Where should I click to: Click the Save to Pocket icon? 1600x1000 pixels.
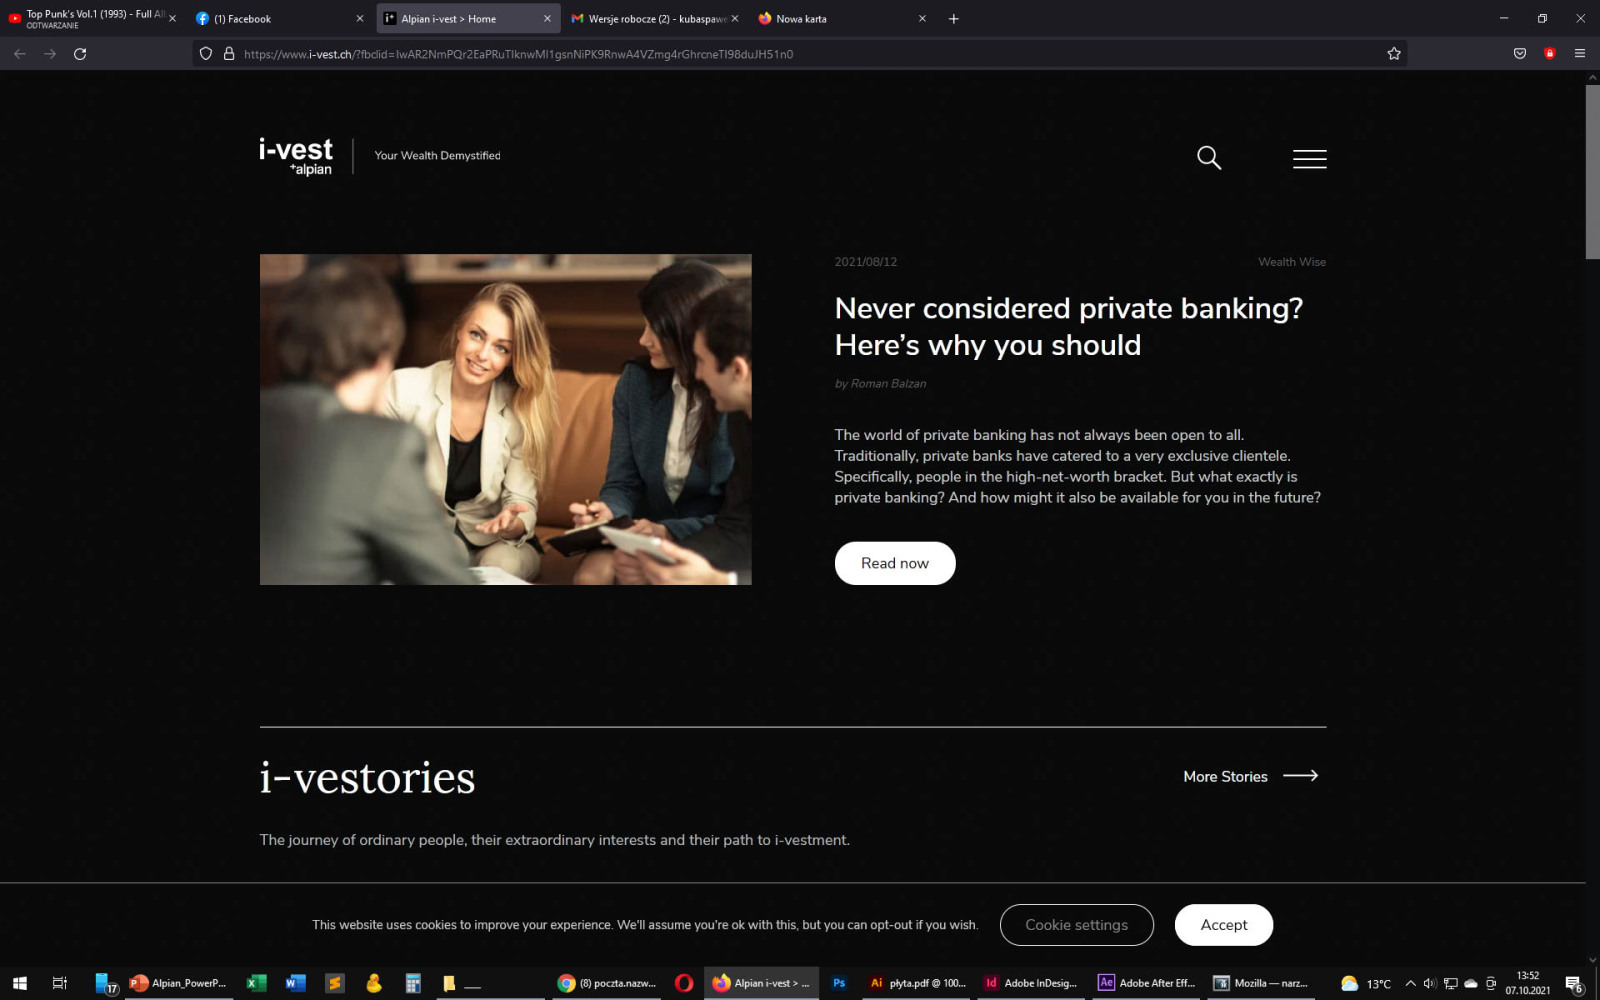tap(1520, 54)
